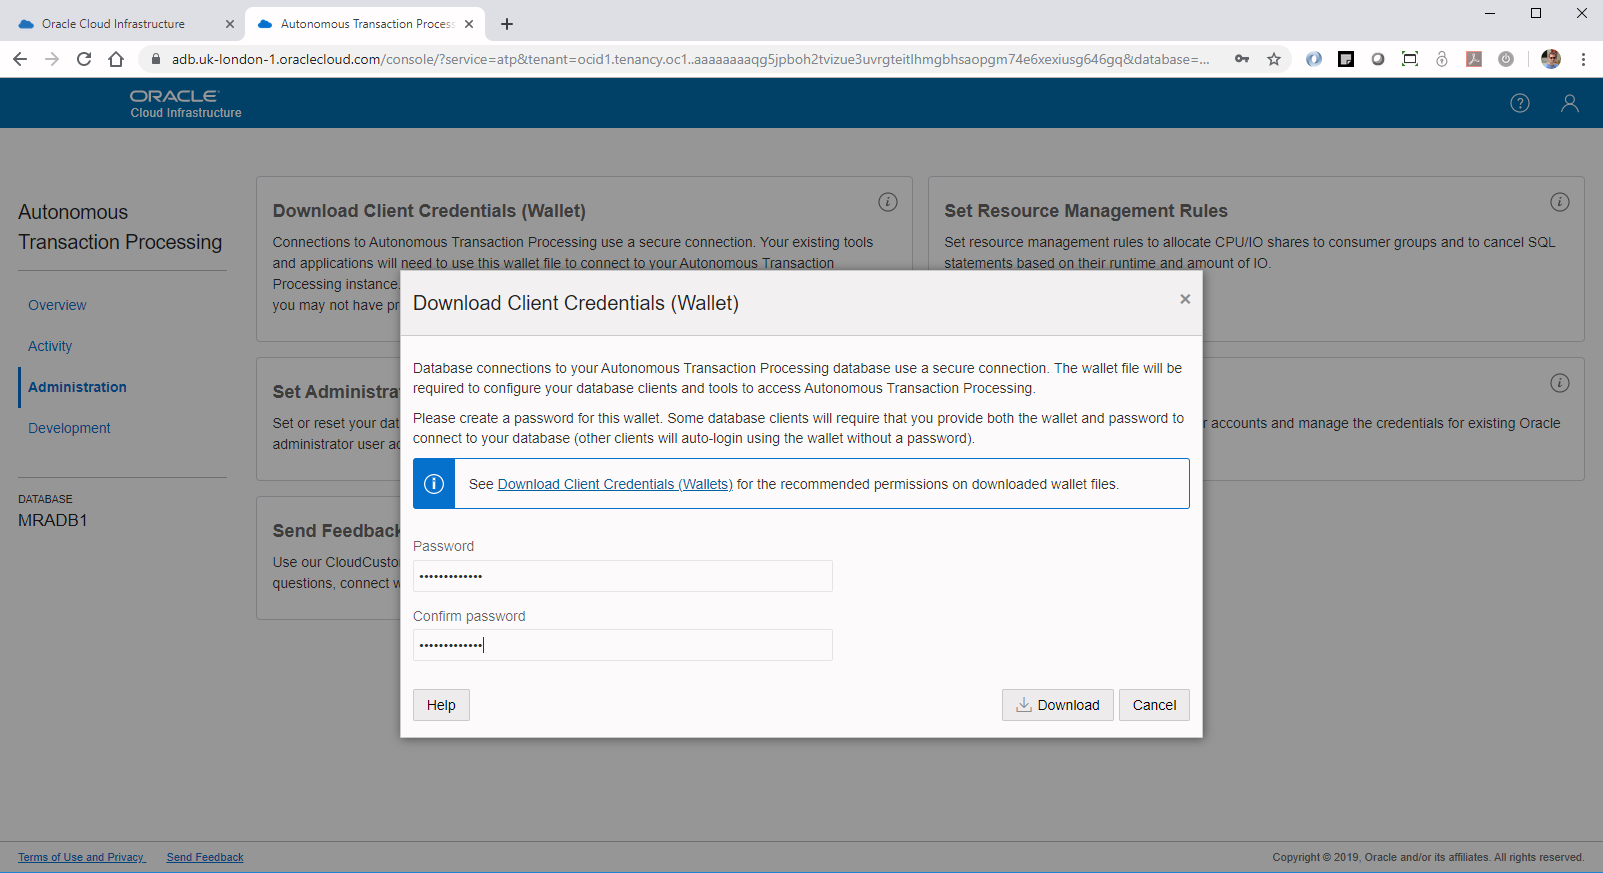
Task: Open the Chrome menu three dots
Action: (1583, 59)
